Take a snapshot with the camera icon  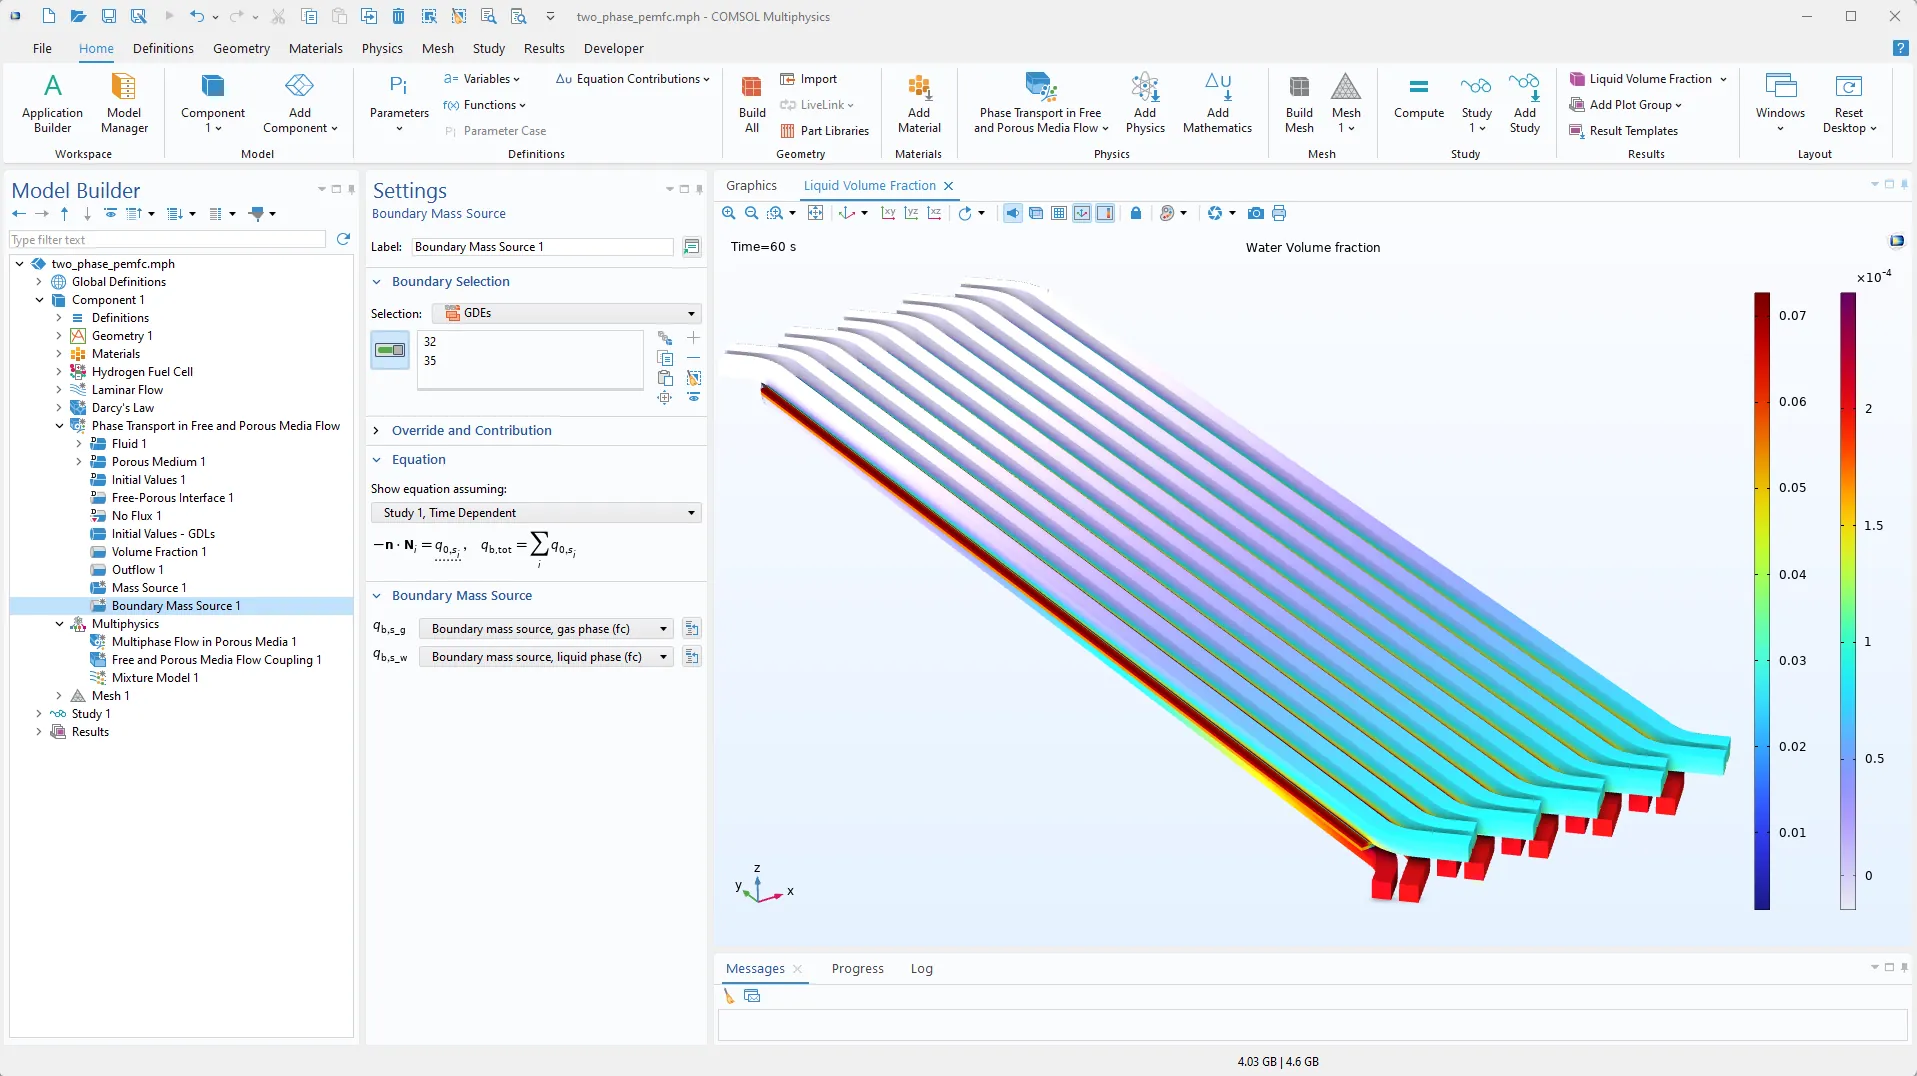coord(1256,213)
